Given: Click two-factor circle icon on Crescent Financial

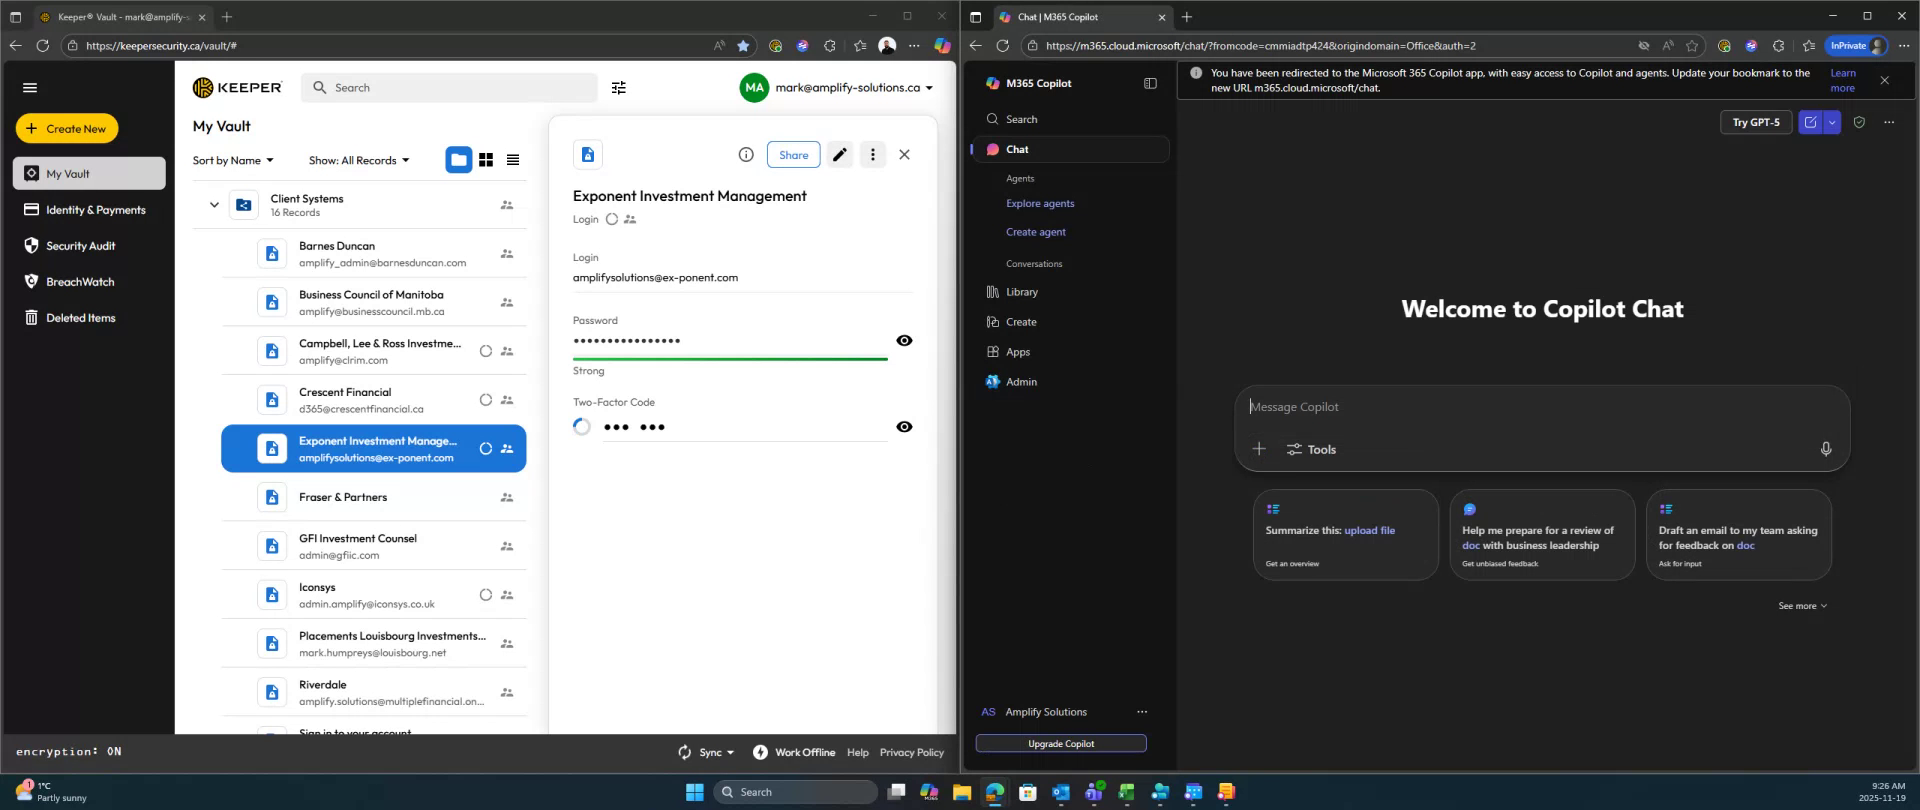Looking at the screenshot, I should [486, 400].
